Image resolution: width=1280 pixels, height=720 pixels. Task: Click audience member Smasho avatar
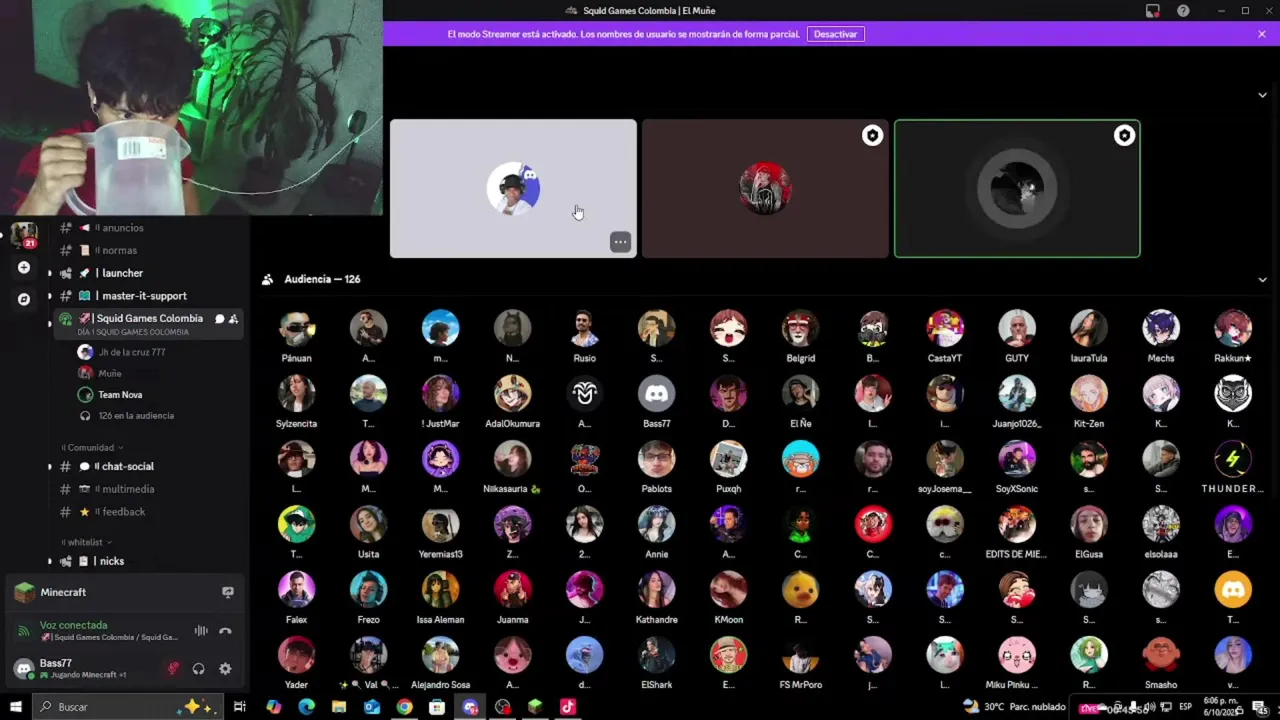(1161, 656)
